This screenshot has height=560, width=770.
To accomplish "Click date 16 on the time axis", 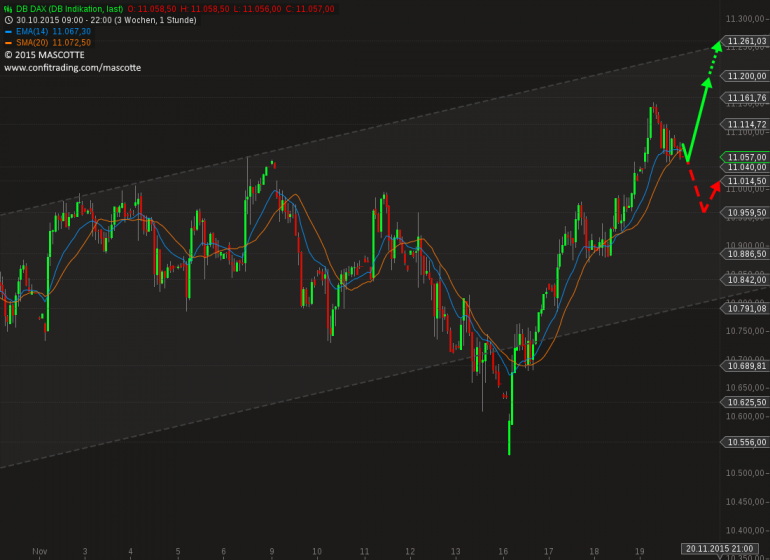I will click(x=503, y=551).
